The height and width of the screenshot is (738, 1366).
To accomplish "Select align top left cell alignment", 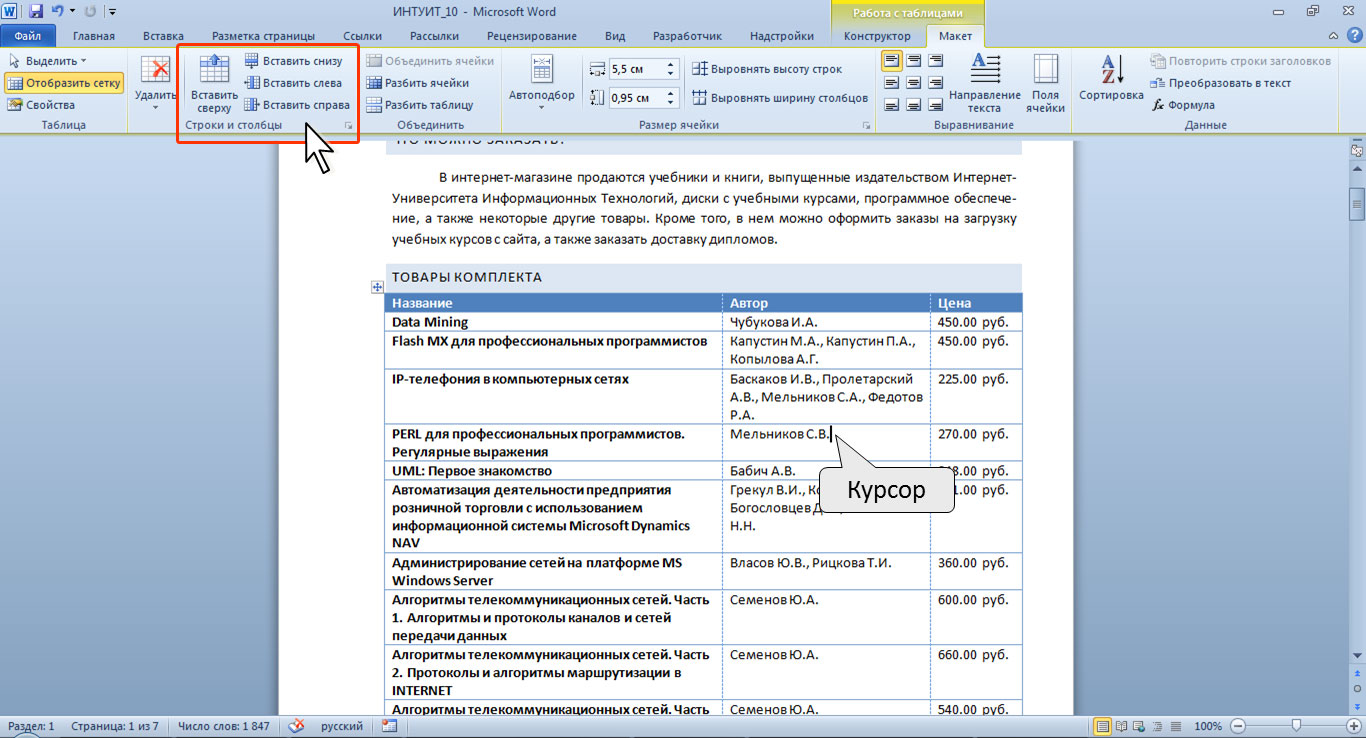I will click(x=891, y=60).
